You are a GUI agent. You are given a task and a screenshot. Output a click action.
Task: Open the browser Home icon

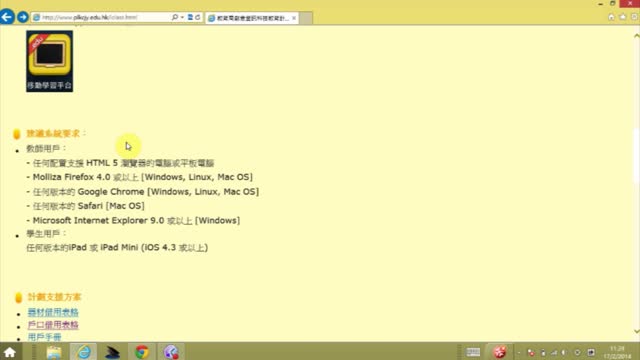(611, 17)
